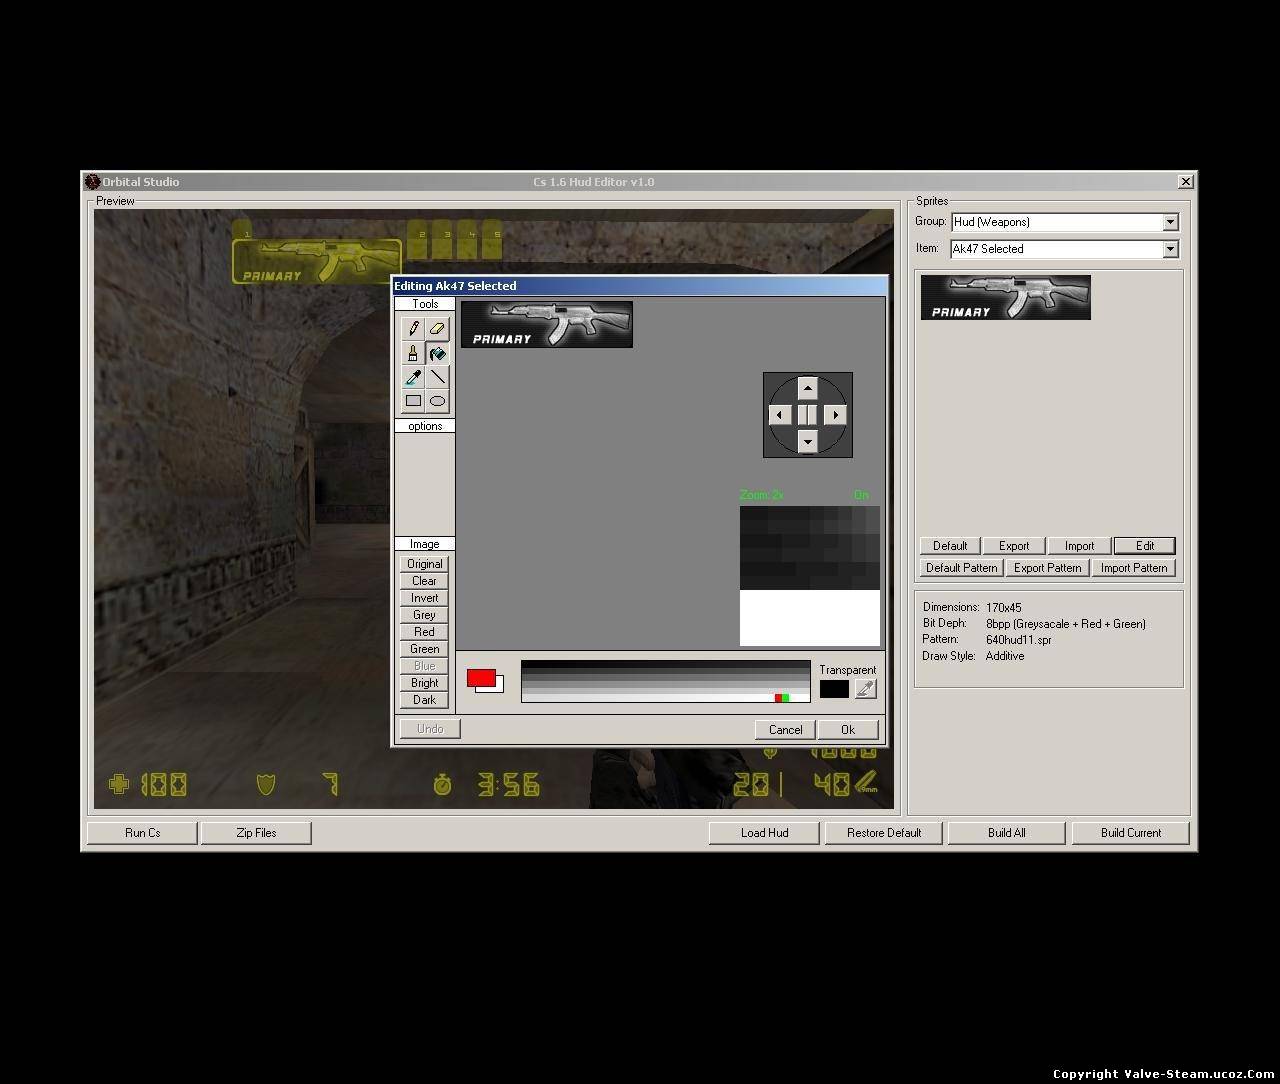Click the Default Pattern button
Image resolution: width=1280 pixels, height=1084 pixels.
click(x=961, y=568)
